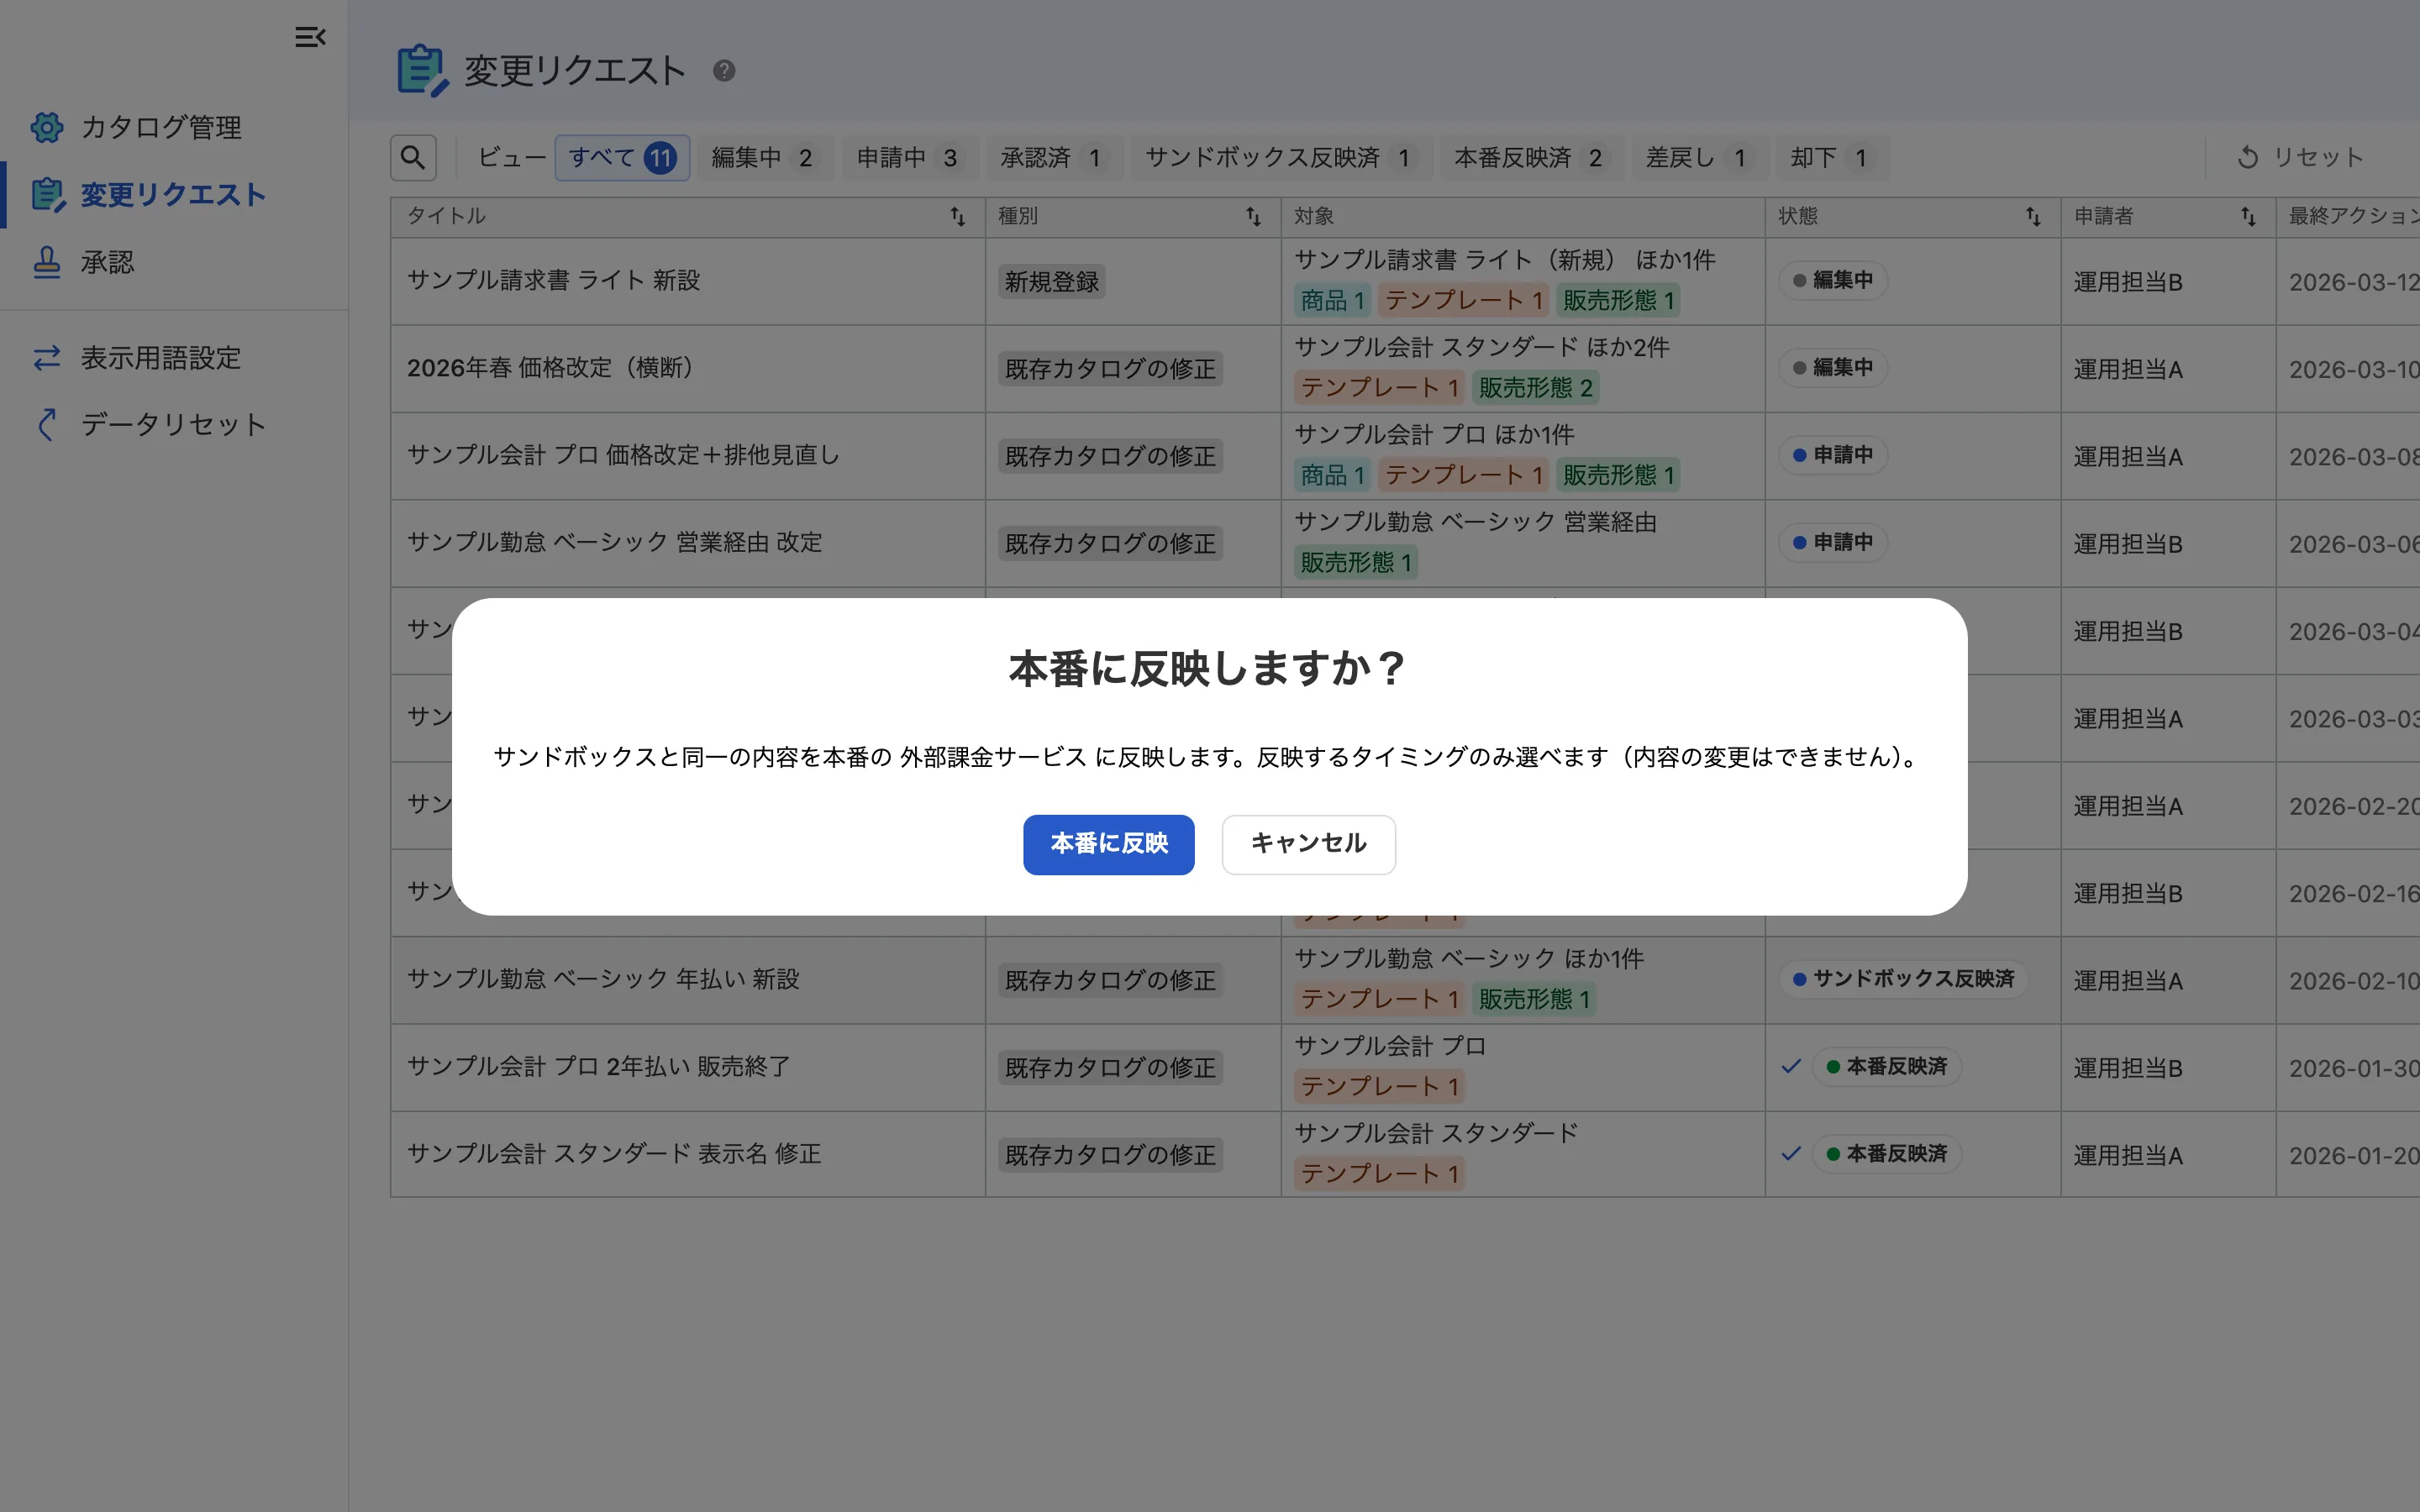Sort by タイトル column arrows
Image resolution: width=2420 pixels, height=1512 pixels.
(x=957, y=216)
